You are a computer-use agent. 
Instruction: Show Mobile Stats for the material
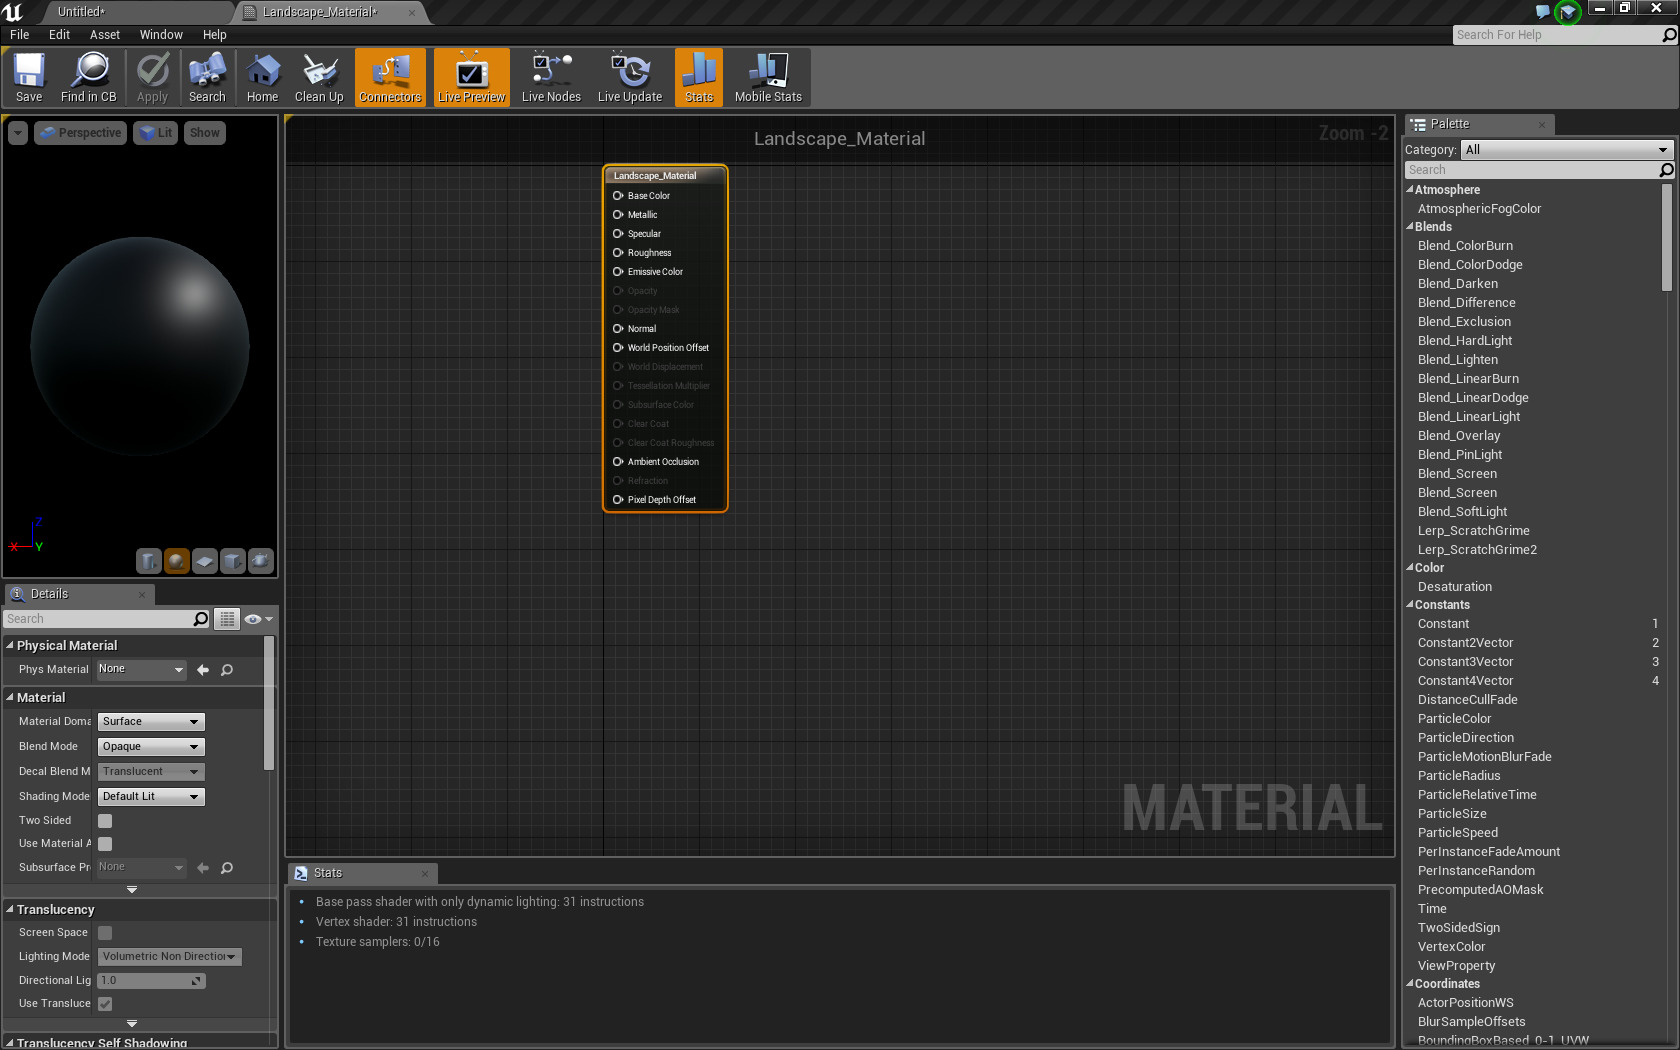point(767,77)
